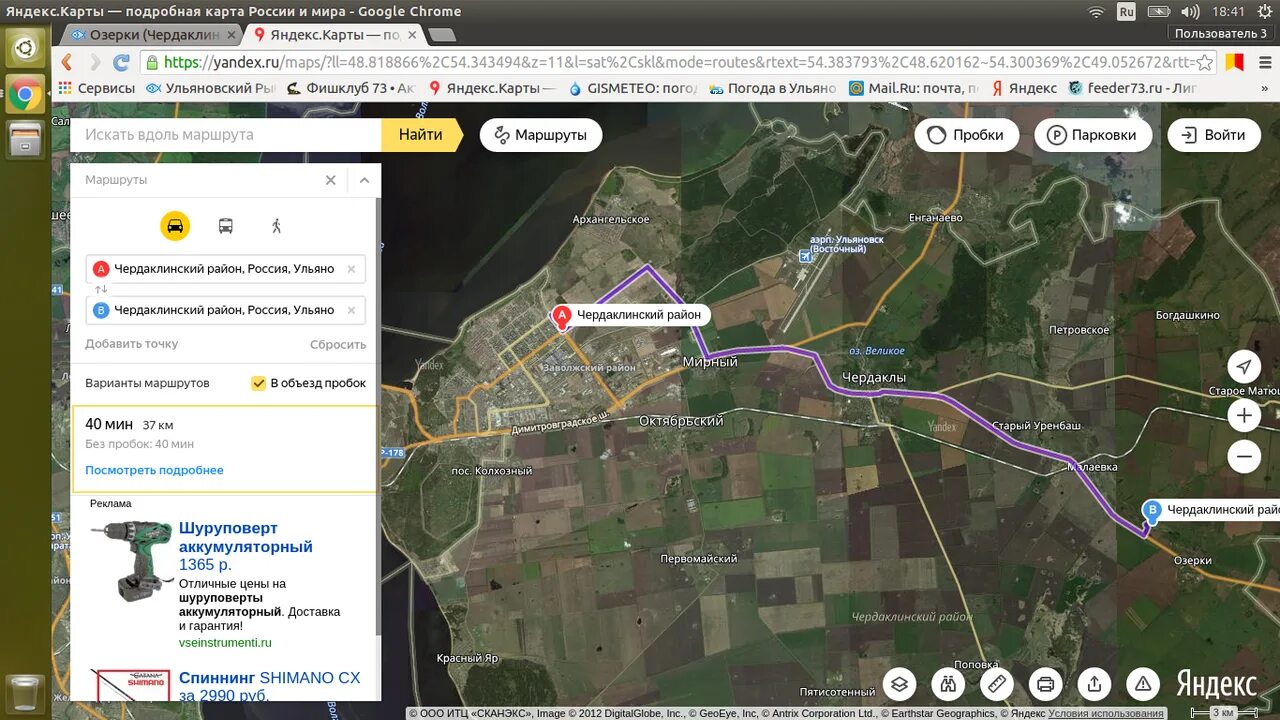Open the Маршруты routes button
Image resolution: width=1280 pixels, height=720 pixels.
[541, 135]
